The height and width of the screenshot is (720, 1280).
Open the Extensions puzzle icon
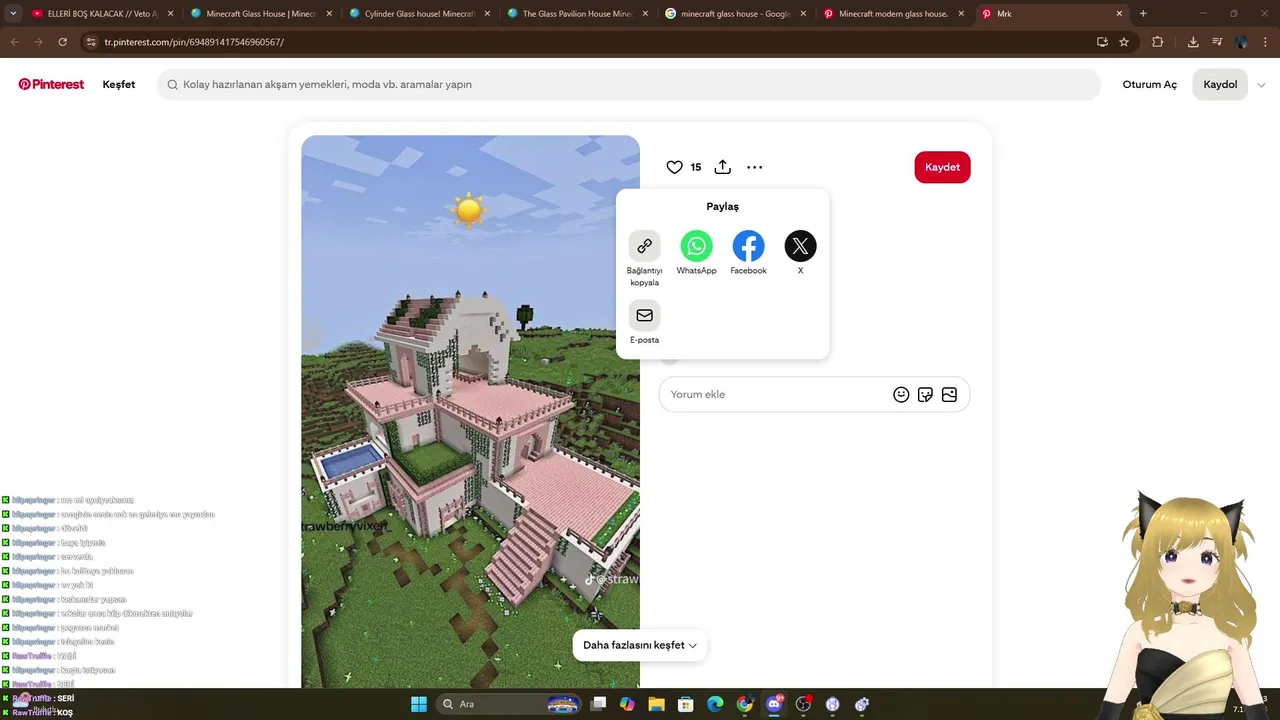click(x=1158, y=42)
